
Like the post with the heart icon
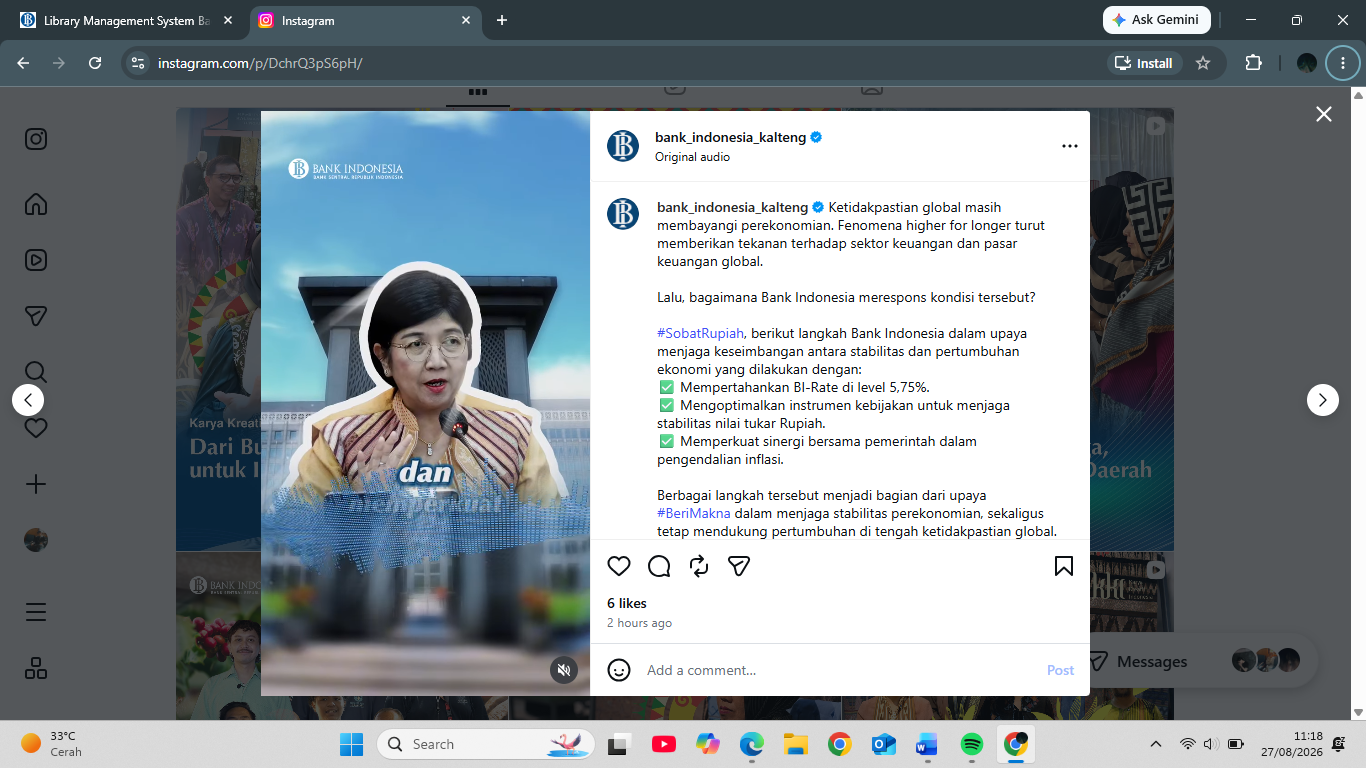[x=619, y=566]
